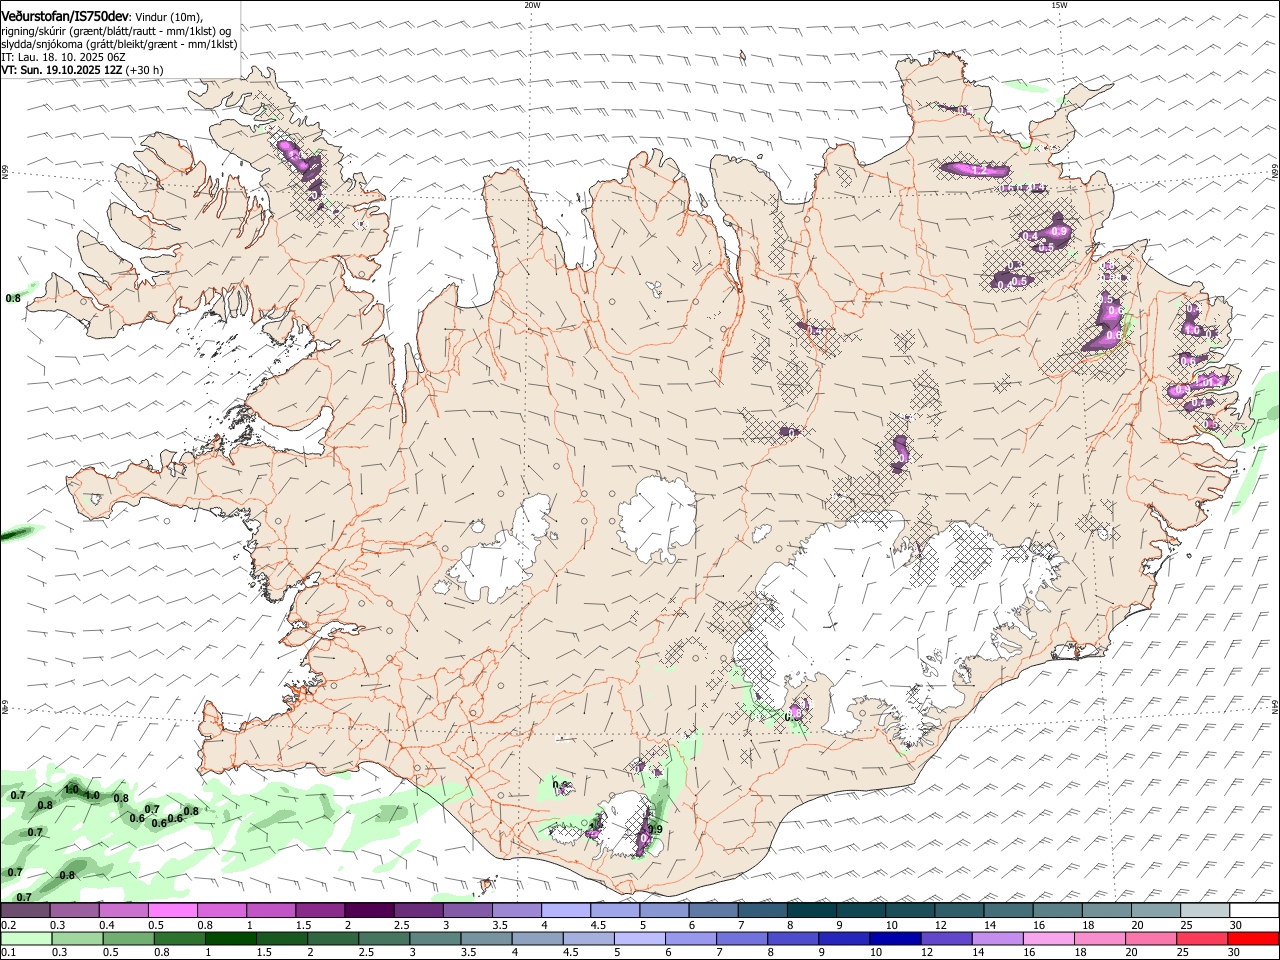Pick darkest green 1–1.5 swatch in lower legend
1280x960 pixels.
click(230, 939)
